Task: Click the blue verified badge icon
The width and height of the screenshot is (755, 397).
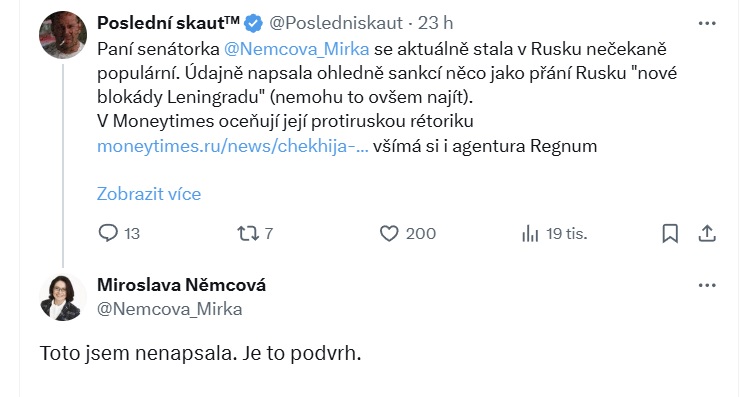Action: [x=253, y=23]
